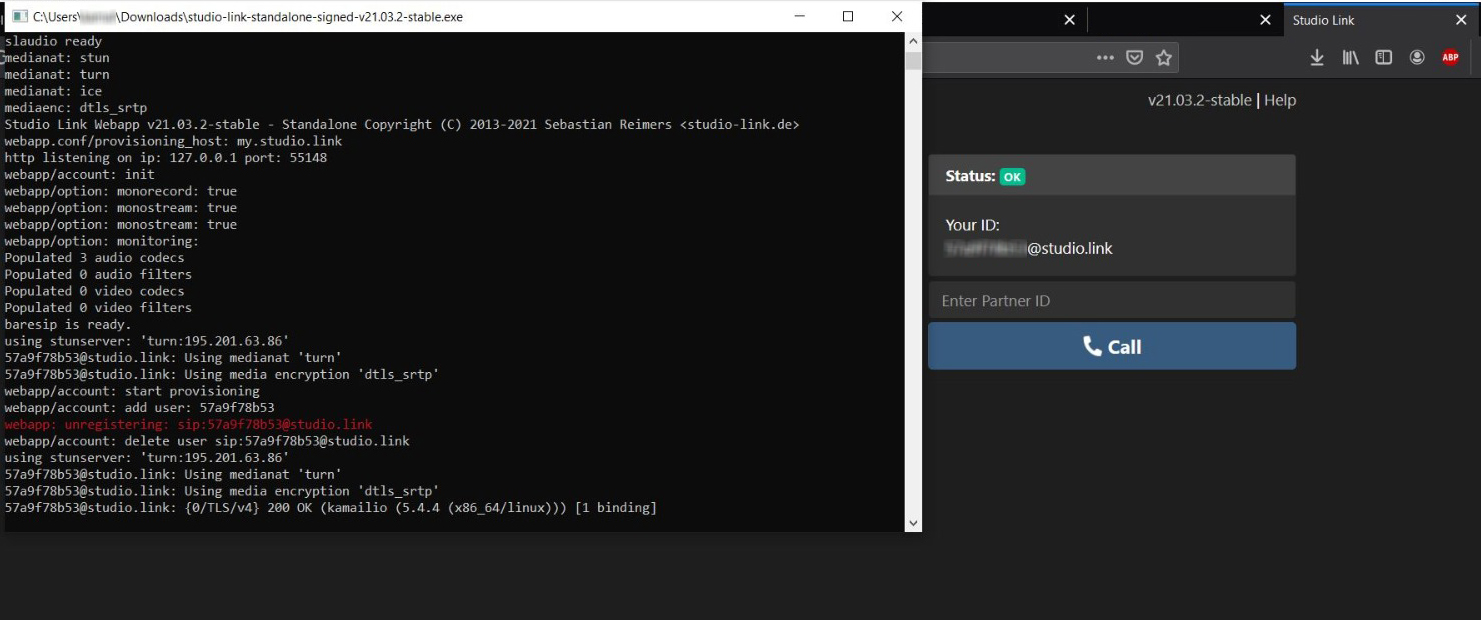Open the browser downloads icon
The height and width of the screenshot is (620, 1481).
[1317, 58]
